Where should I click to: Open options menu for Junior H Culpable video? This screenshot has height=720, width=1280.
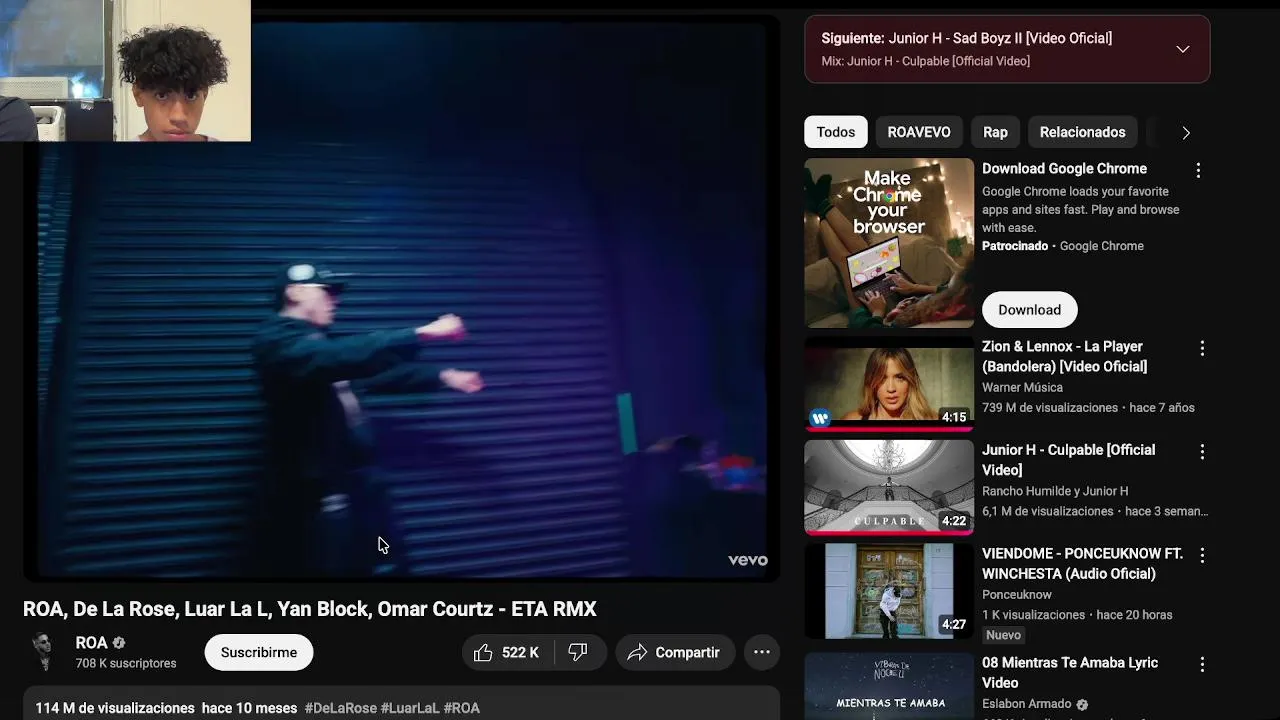[1202, 451]
